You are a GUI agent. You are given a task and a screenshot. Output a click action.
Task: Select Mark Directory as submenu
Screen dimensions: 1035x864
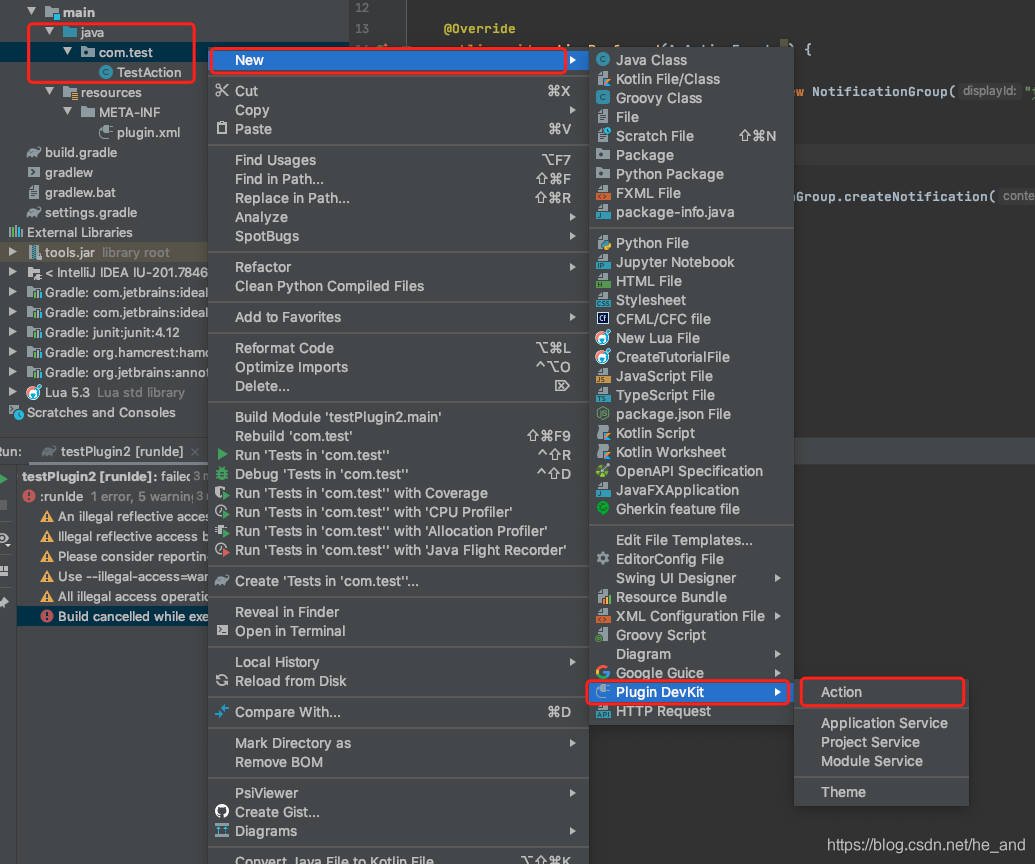(398, 743)
